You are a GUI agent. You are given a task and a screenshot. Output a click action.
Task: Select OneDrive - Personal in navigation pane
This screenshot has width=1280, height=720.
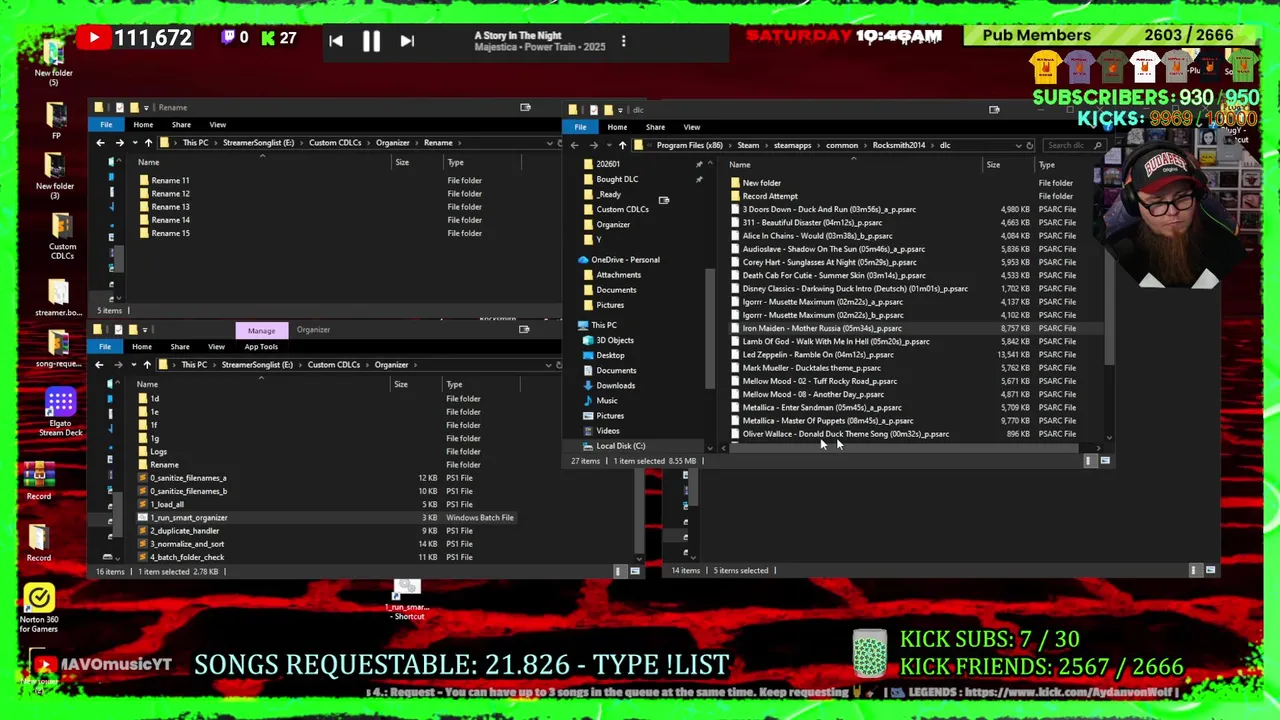[625, 260]
